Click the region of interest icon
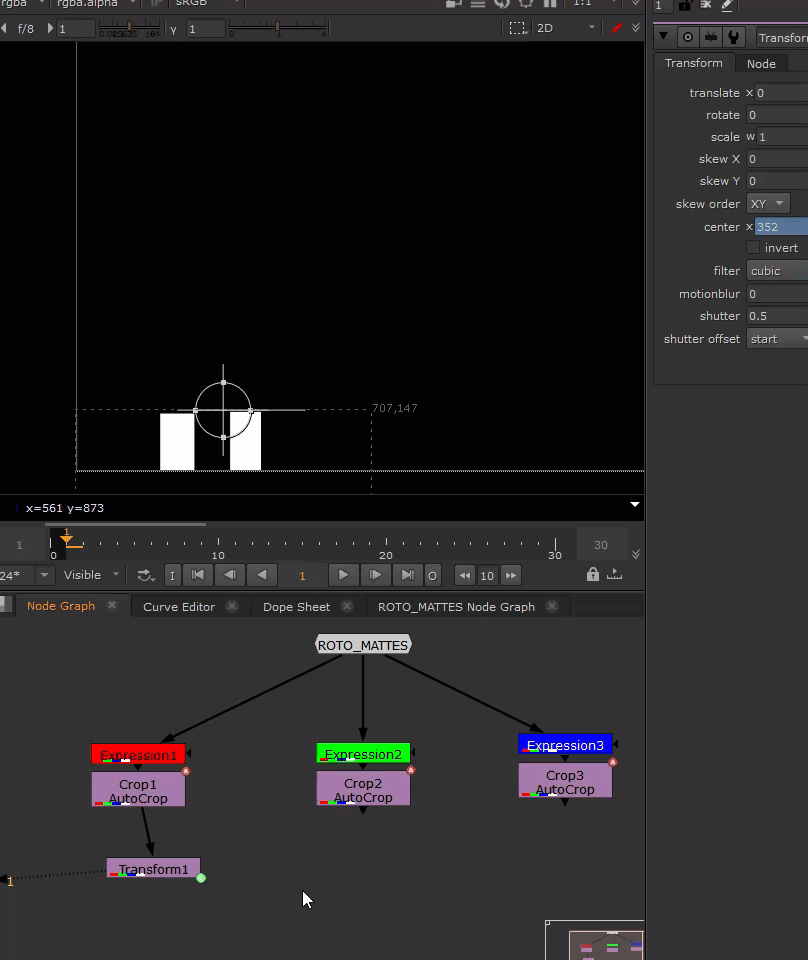Screen dimensions: 808x960 pos(517,28)
